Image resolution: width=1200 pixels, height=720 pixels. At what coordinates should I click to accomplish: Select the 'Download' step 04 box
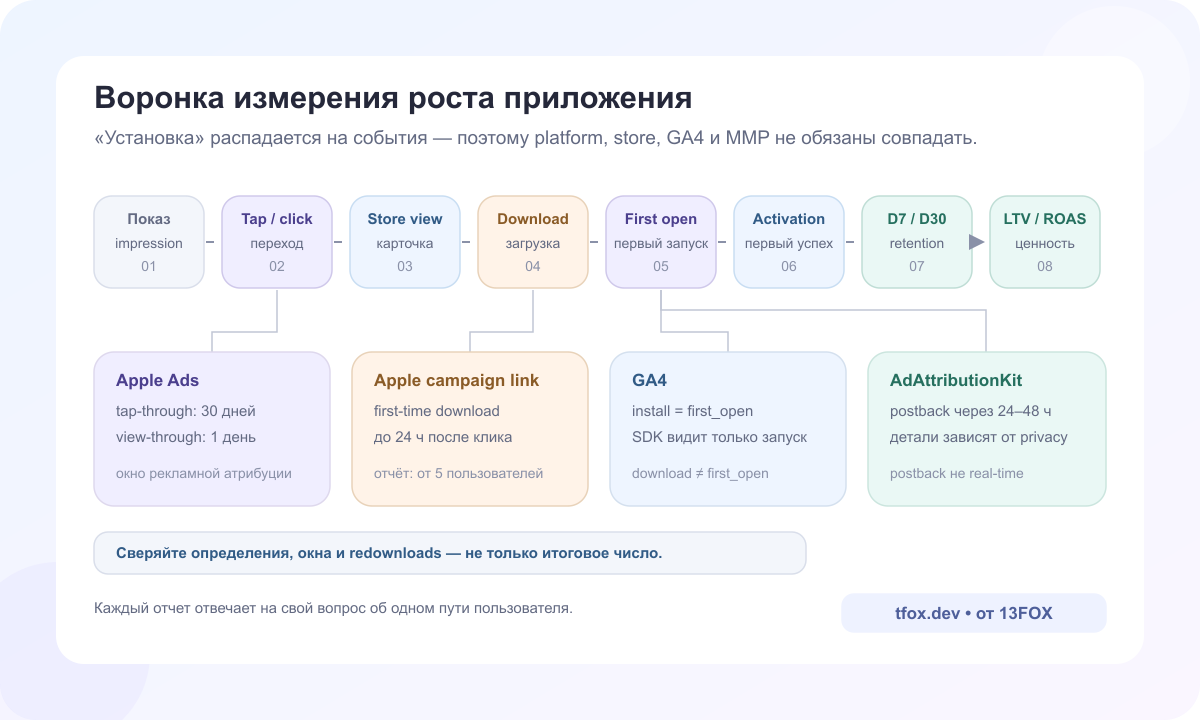533,242
